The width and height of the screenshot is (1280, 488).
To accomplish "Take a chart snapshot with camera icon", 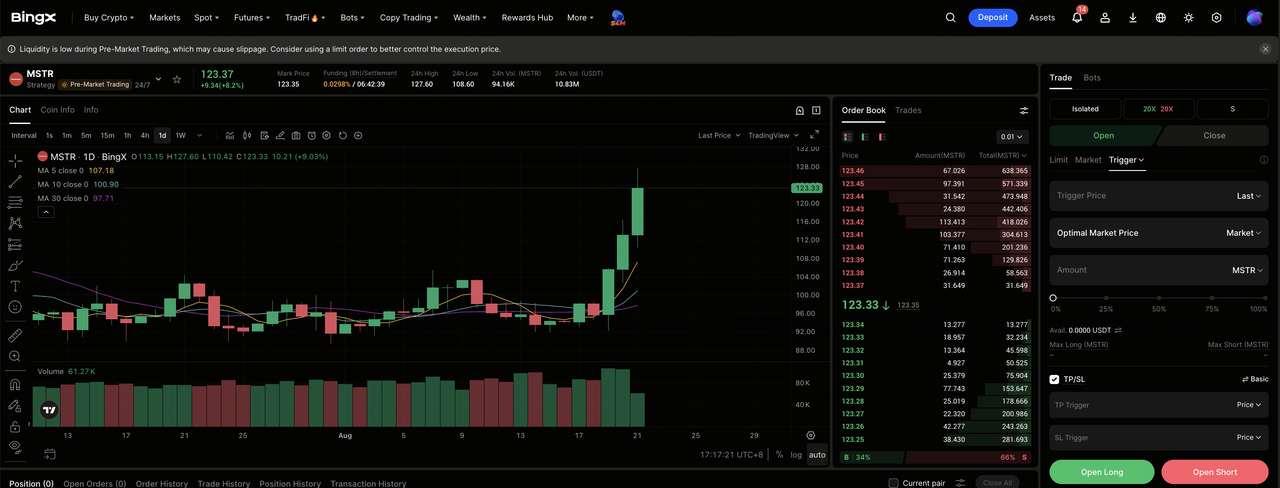I will pos(296,135).
